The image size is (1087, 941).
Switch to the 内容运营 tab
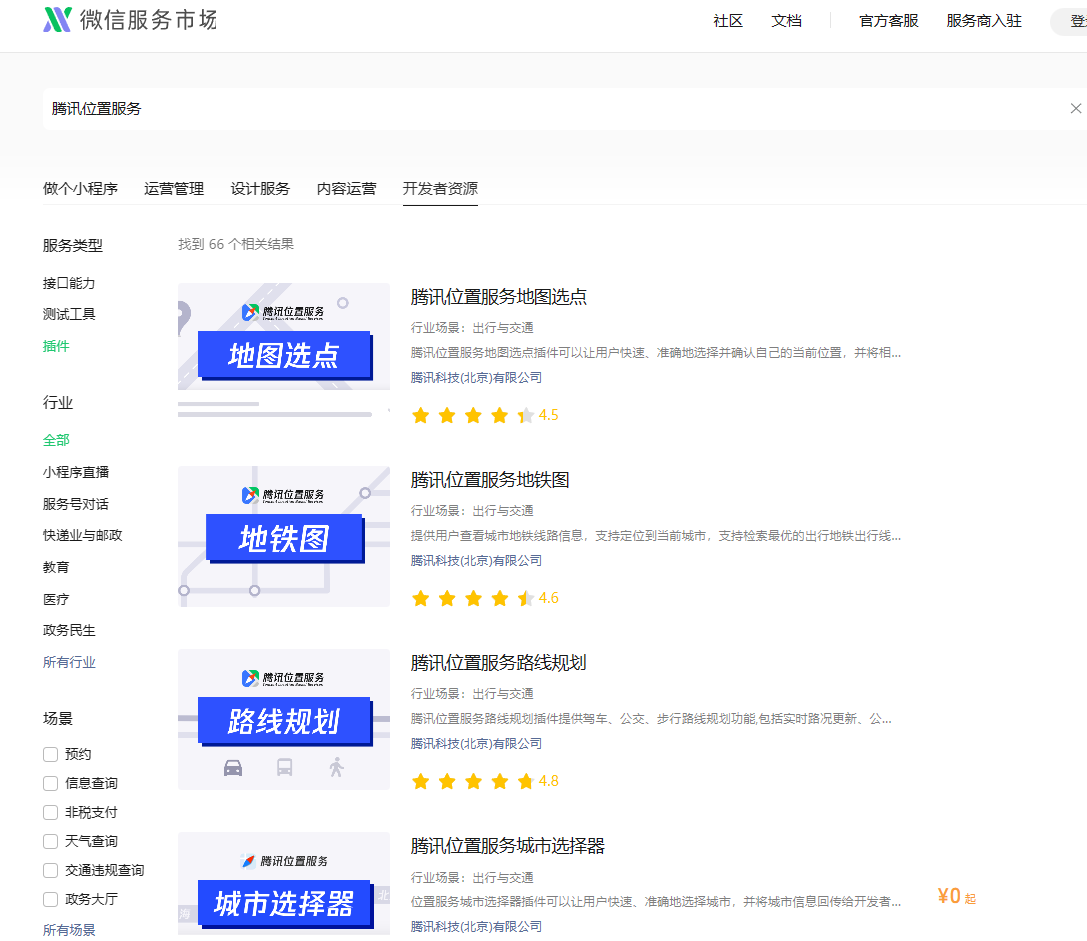point(347,189)
